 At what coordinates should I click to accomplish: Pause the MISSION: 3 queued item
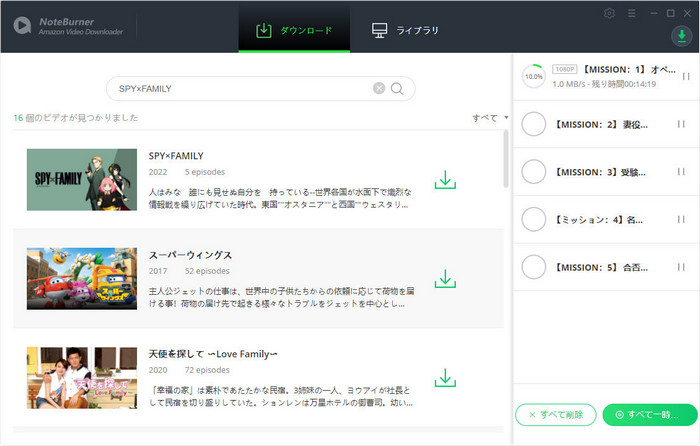point(681,171)
